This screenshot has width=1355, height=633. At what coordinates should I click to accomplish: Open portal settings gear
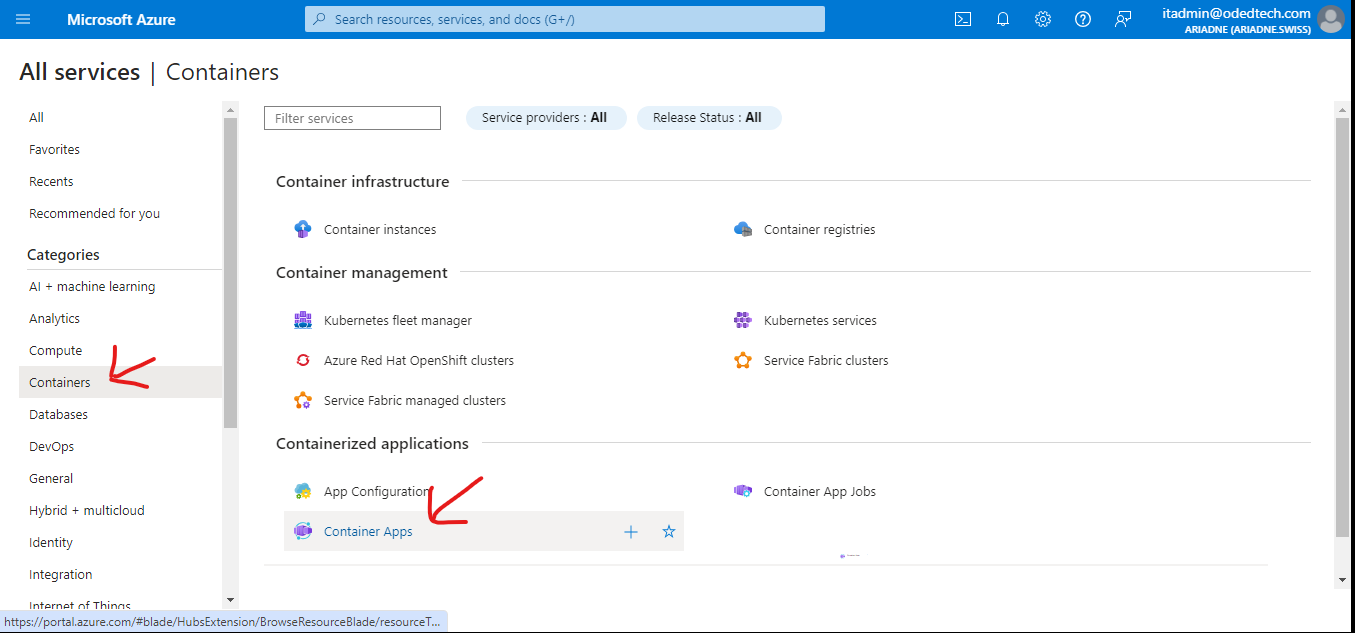[1043, 19]
